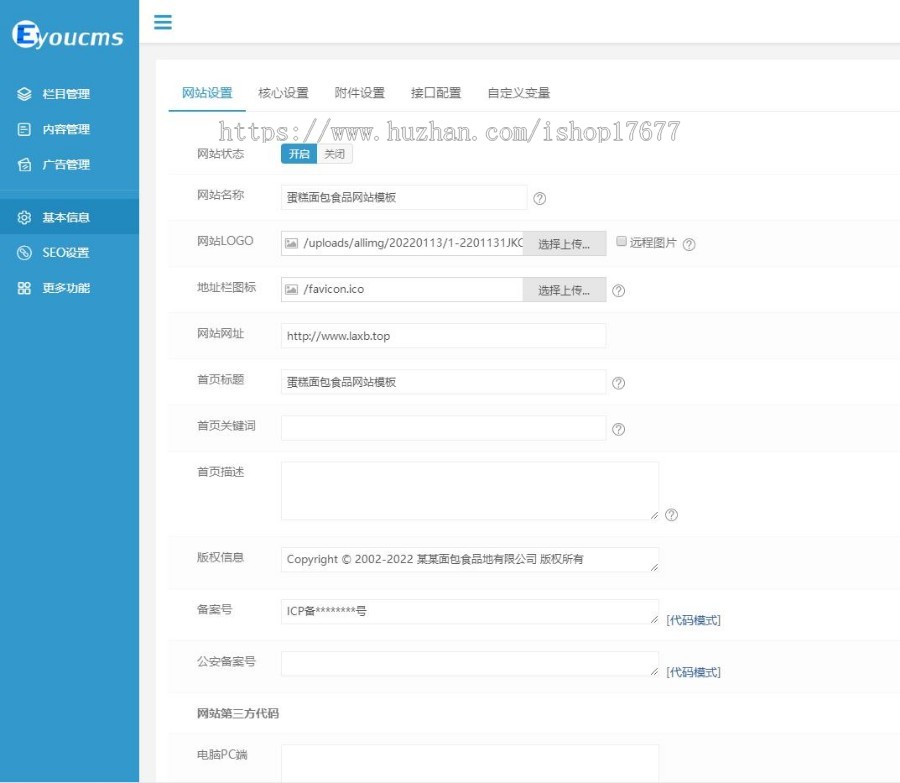This screenshot has width=900, height=783.
Task: Click the 广告管理 icon
Action: point(24,165)
